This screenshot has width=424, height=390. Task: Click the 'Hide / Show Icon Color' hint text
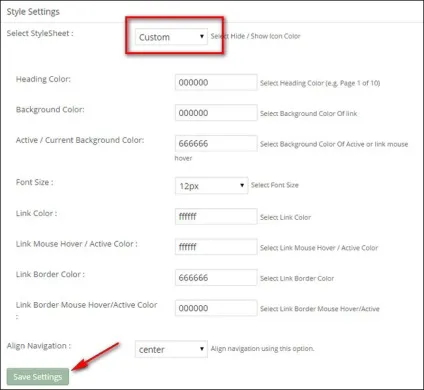point(266,36)
